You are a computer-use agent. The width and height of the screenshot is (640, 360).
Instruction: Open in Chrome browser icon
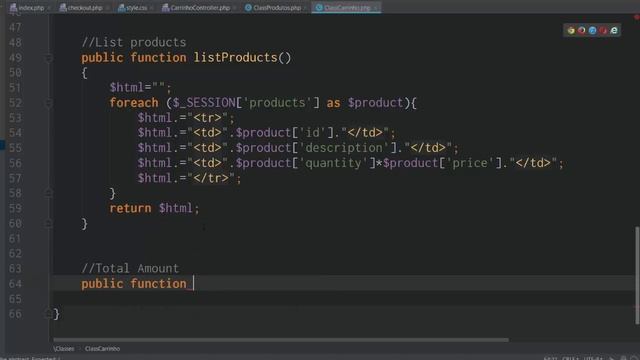pos(571,30)
